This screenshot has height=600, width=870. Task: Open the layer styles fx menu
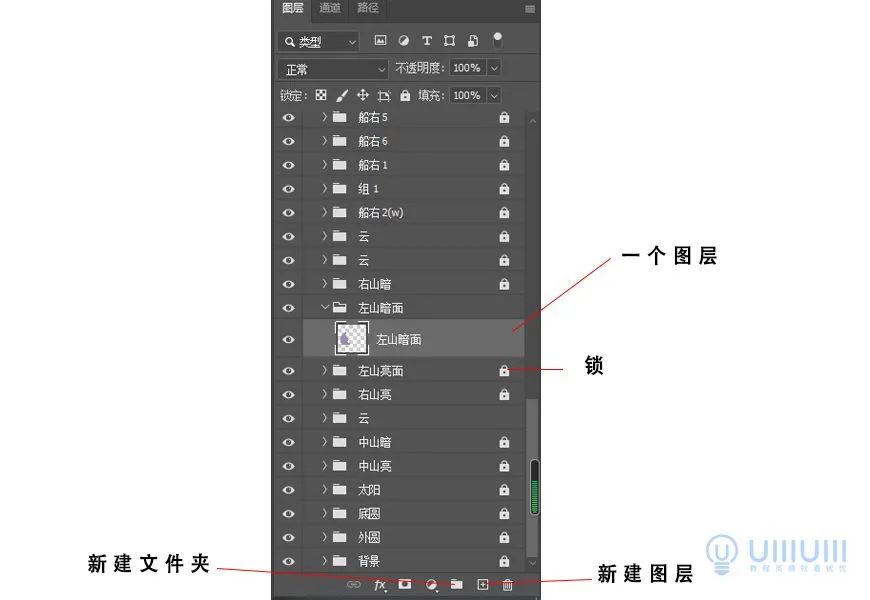coord(379,583)
